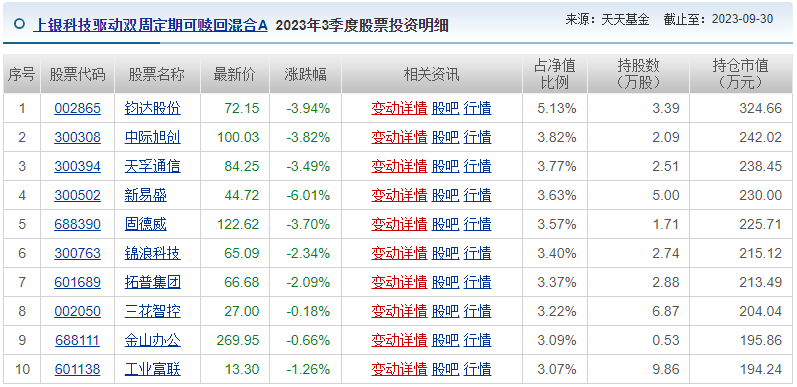The image size is (797, 387).
Task: Open stock code 601138 link
Action: pos(77,369)
